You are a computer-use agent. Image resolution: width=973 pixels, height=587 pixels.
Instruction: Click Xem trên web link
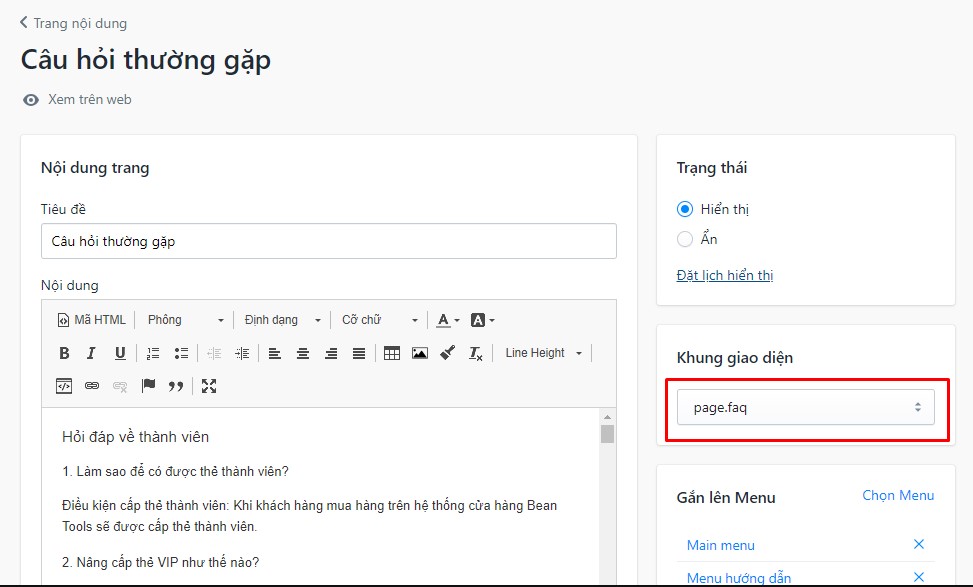[90, 99]
